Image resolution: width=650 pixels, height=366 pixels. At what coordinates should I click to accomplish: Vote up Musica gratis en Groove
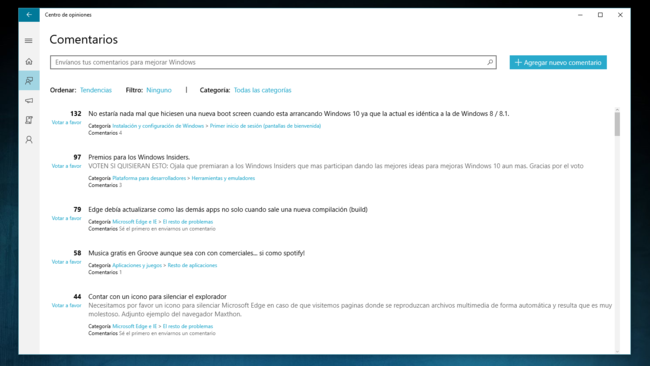(x=66, y=262)
